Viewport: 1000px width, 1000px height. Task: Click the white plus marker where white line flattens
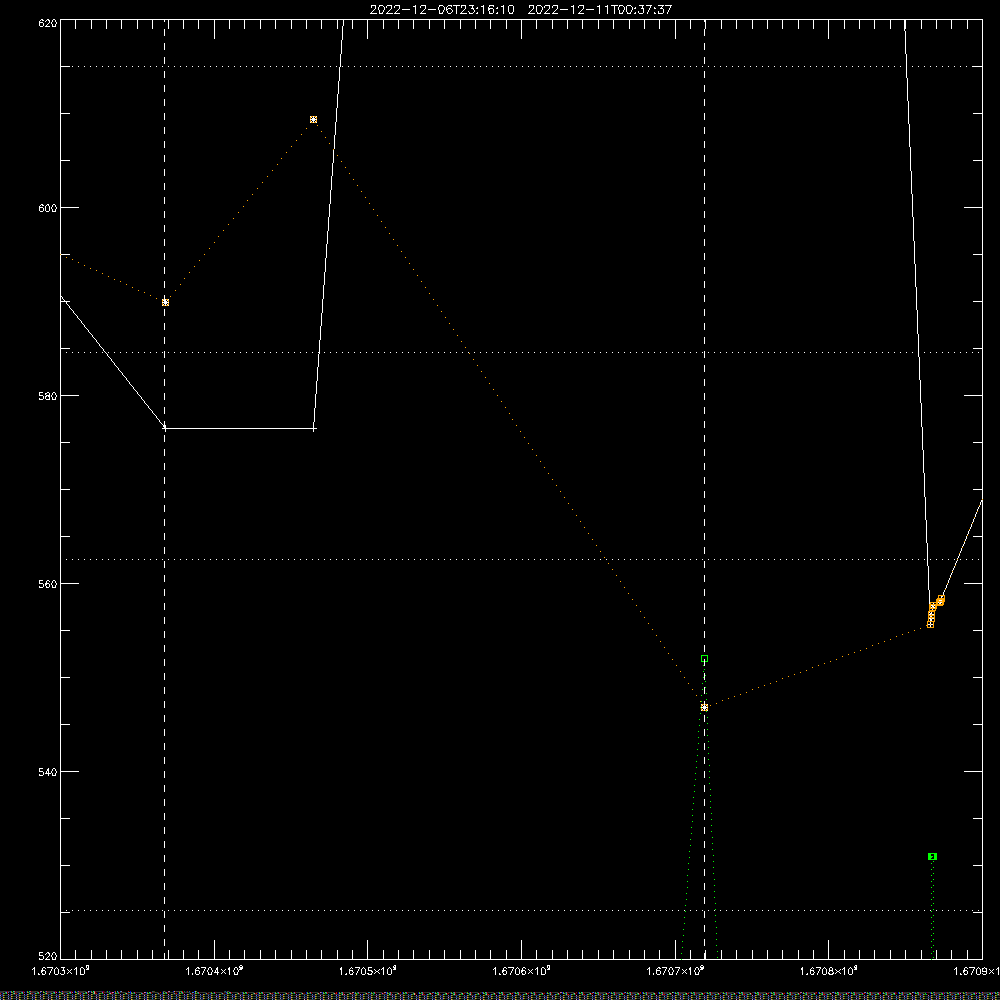click(x=165, y=428)
